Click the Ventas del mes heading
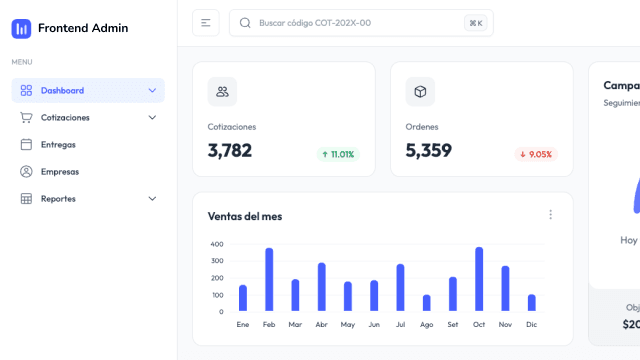 tap(245, 216)
